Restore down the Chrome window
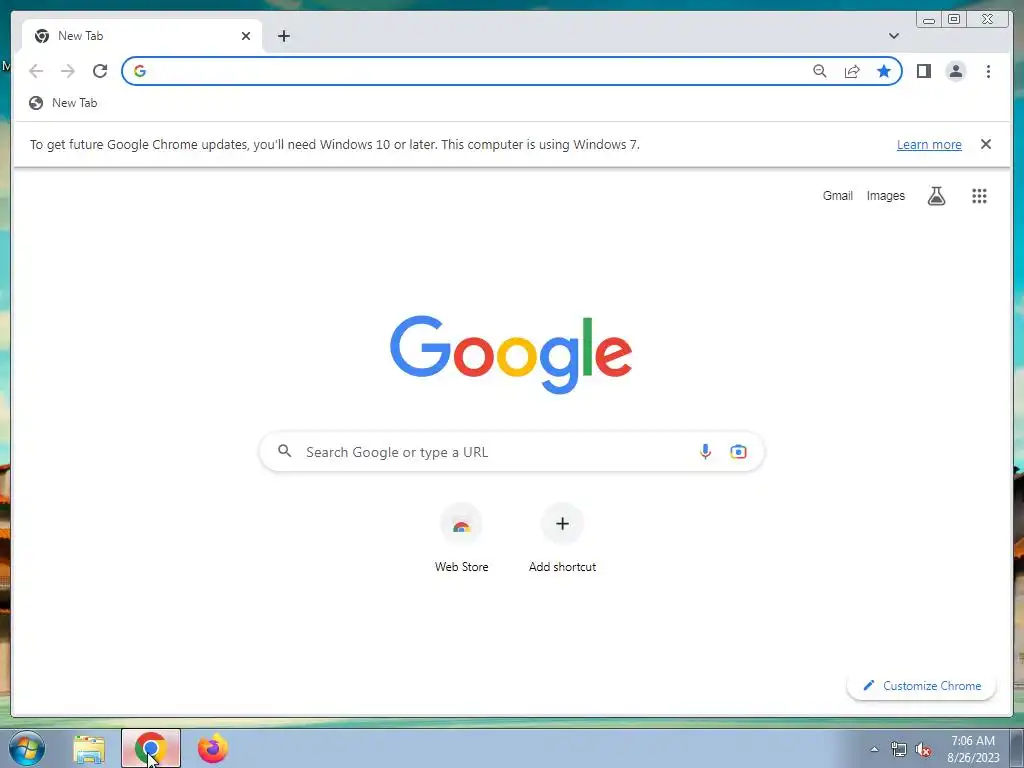Viewport: 1024px width, 768px height. click(x=953, y=20)
